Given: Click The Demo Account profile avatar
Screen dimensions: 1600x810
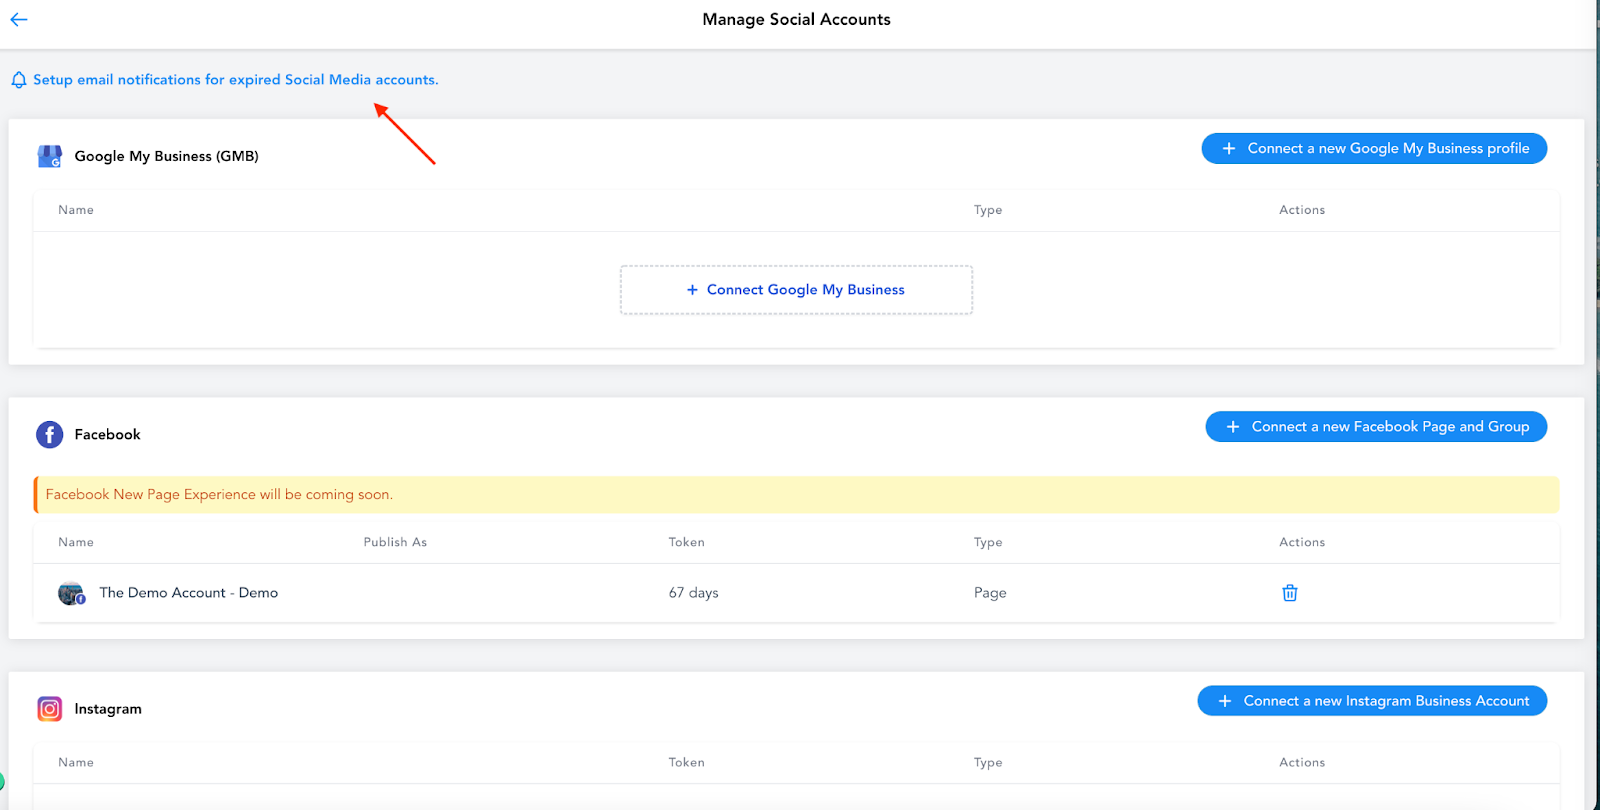Looking at the screenshot, I should tap(71, 593).
